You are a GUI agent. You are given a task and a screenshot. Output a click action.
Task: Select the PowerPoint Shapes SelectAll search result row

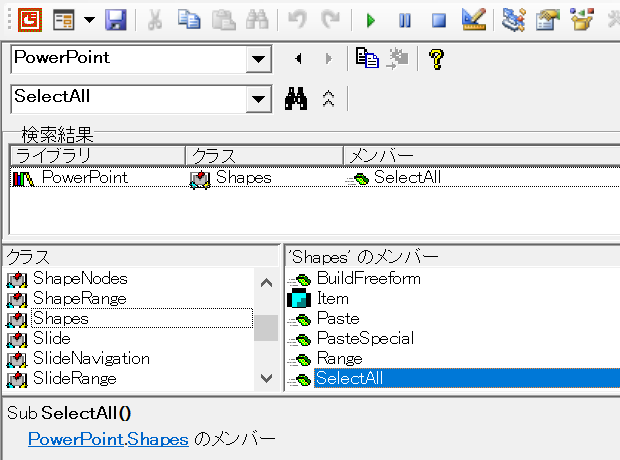(x=316, y=177)
